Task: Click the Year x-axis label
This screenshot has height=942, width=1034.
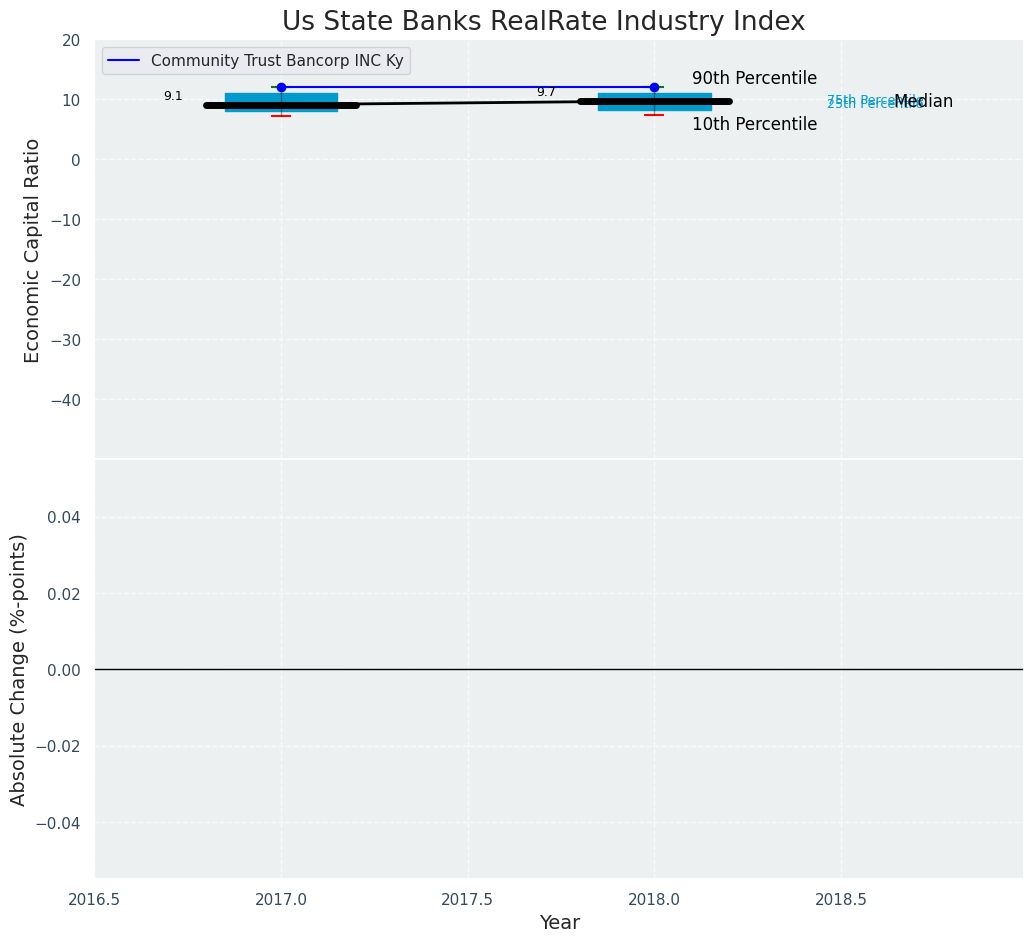Action: [559, 923]
